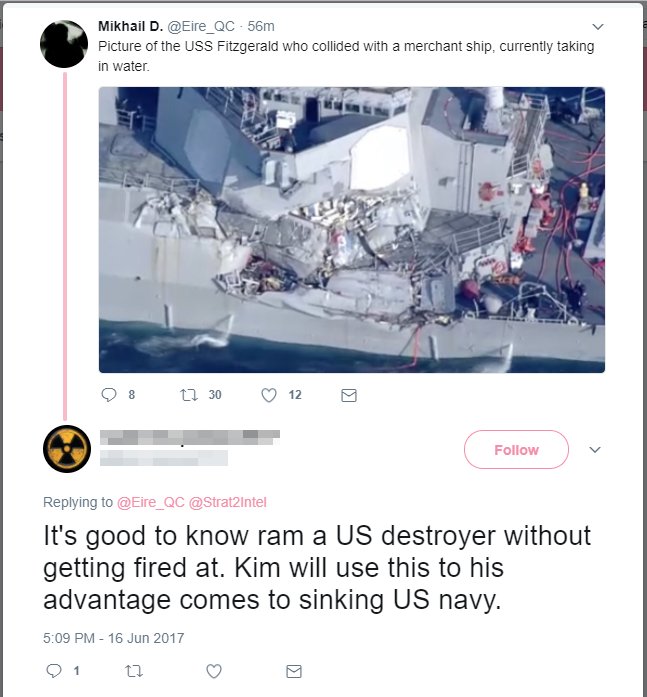Like Mikhail D.'s tweet with heart icon
647x697 pixels.
click(x=268, y=395)
